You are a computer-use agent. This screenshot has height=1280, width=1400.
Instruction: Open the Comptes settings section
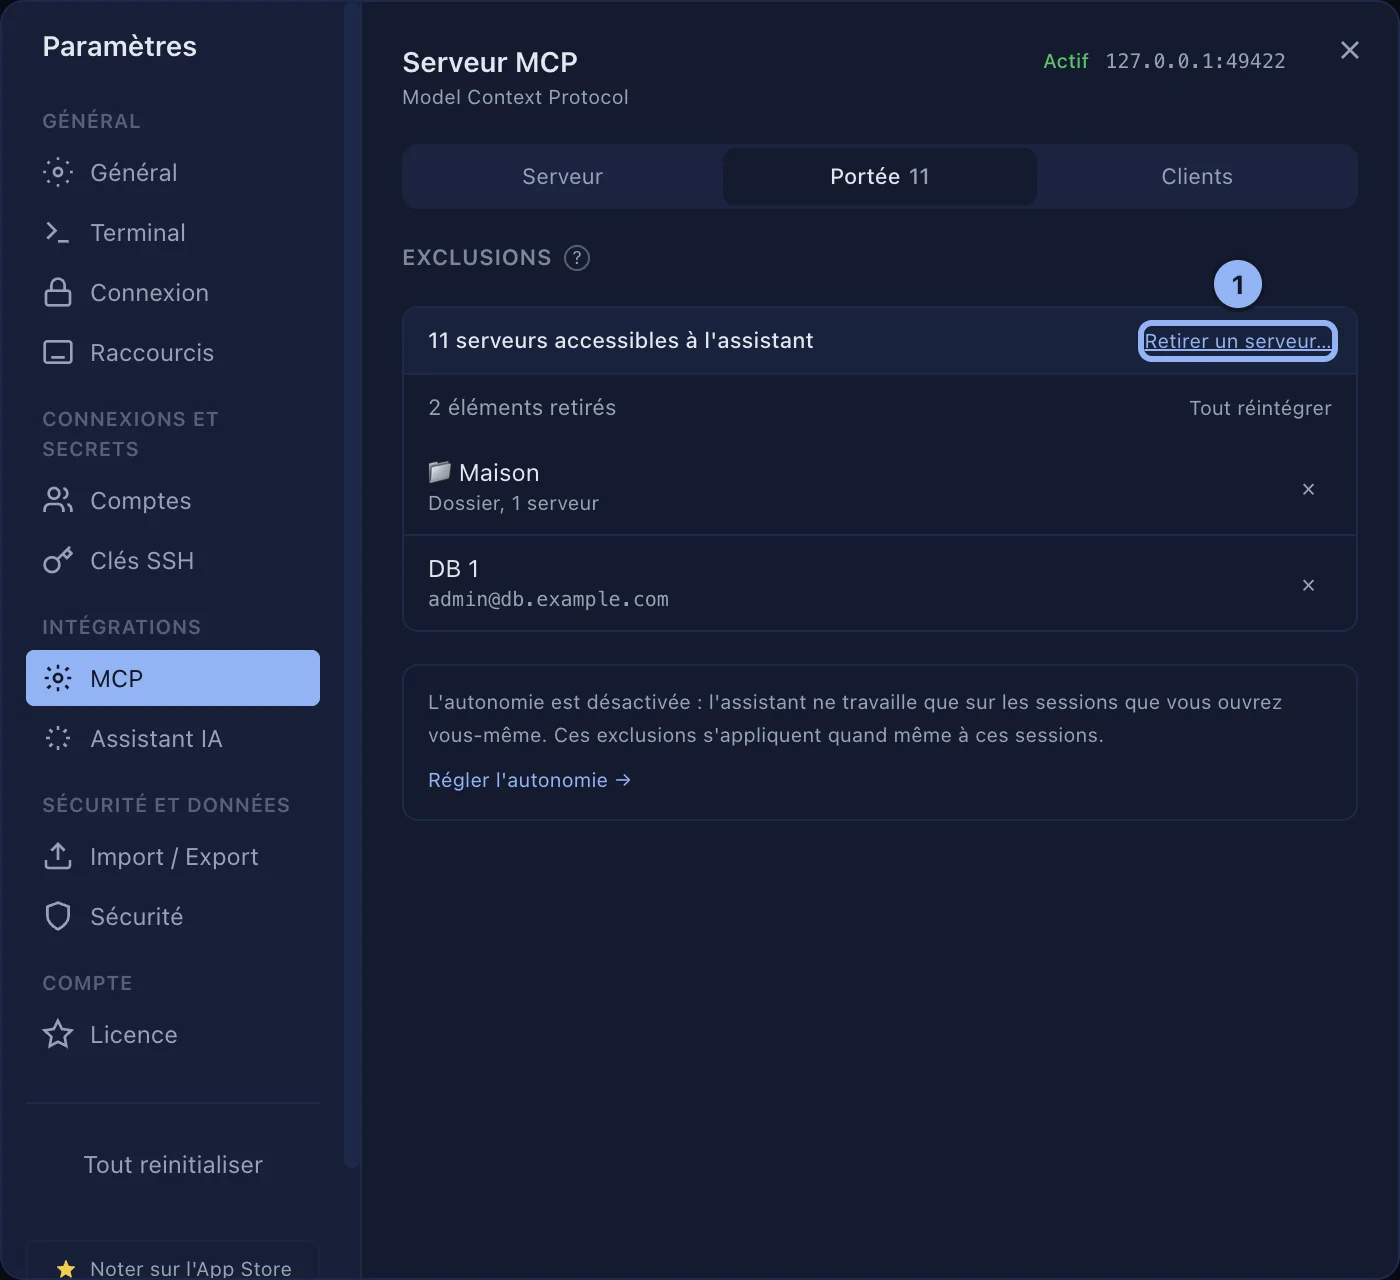coord(173,501)
